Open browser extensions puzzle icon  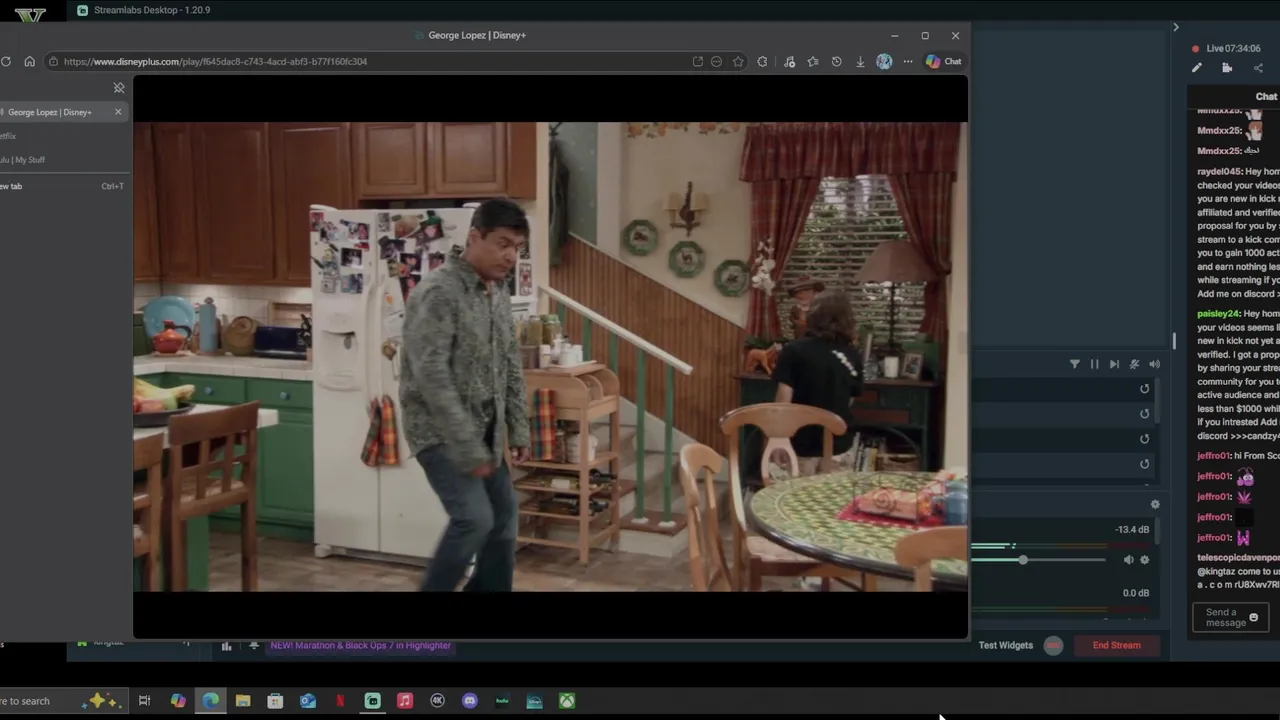coord(762,61)
